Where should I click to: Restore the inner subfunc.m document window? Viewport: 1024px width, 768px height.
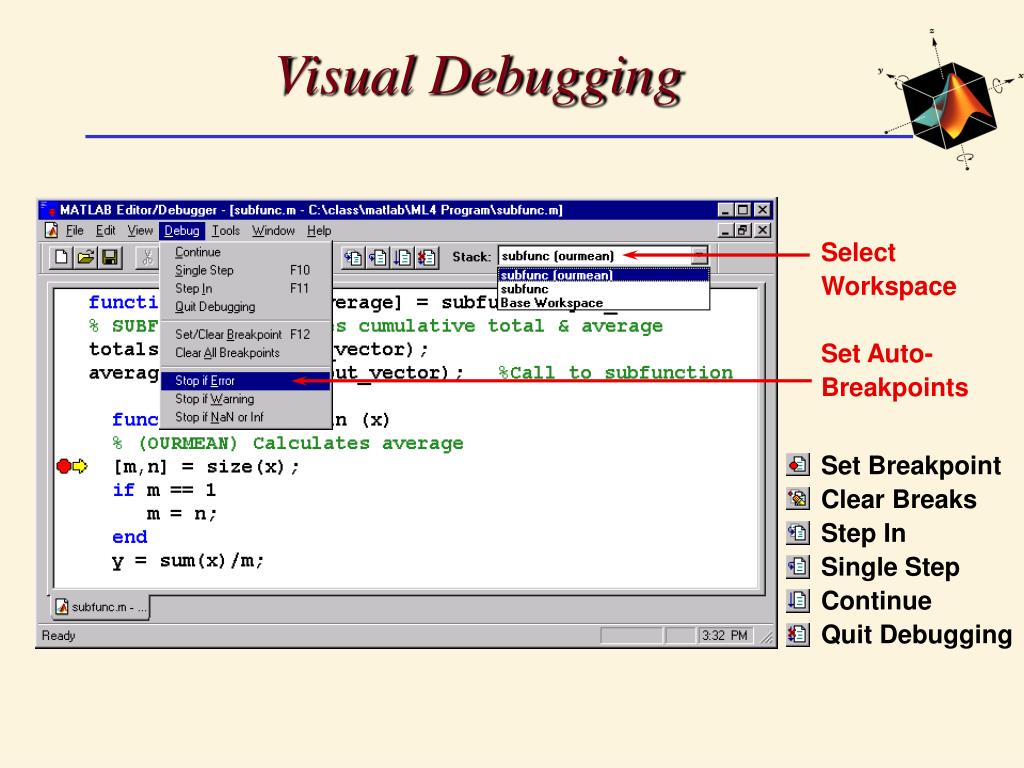coord(743,230)
